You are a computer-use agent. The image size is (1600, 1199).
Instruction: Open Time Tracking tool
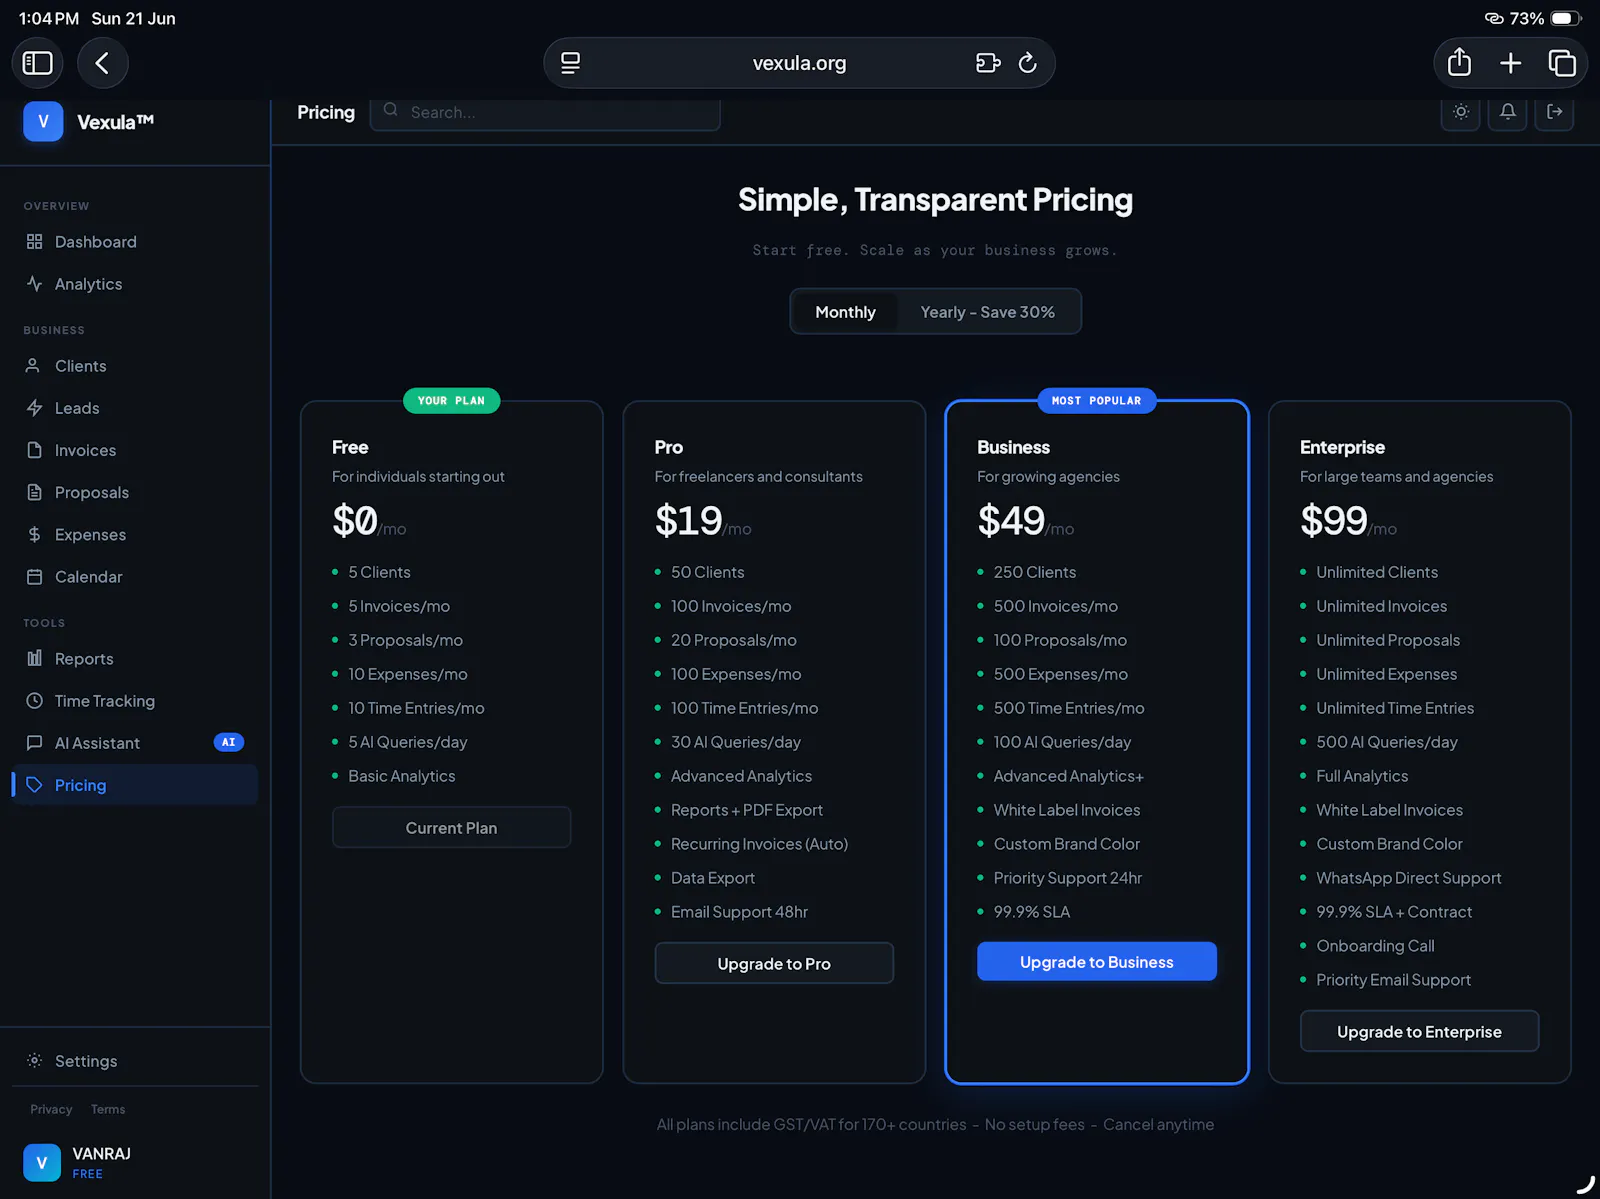click(135, 701)
